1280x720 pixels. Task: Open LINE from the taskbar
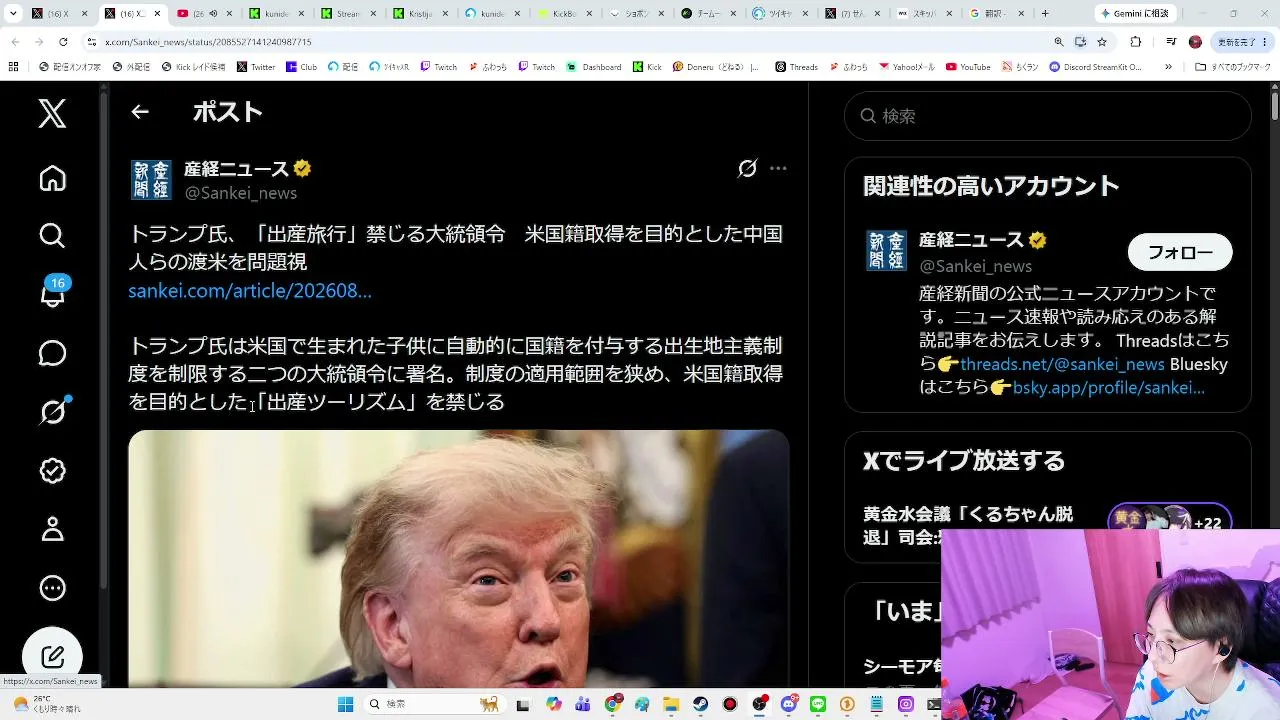[x=819, y=704]
